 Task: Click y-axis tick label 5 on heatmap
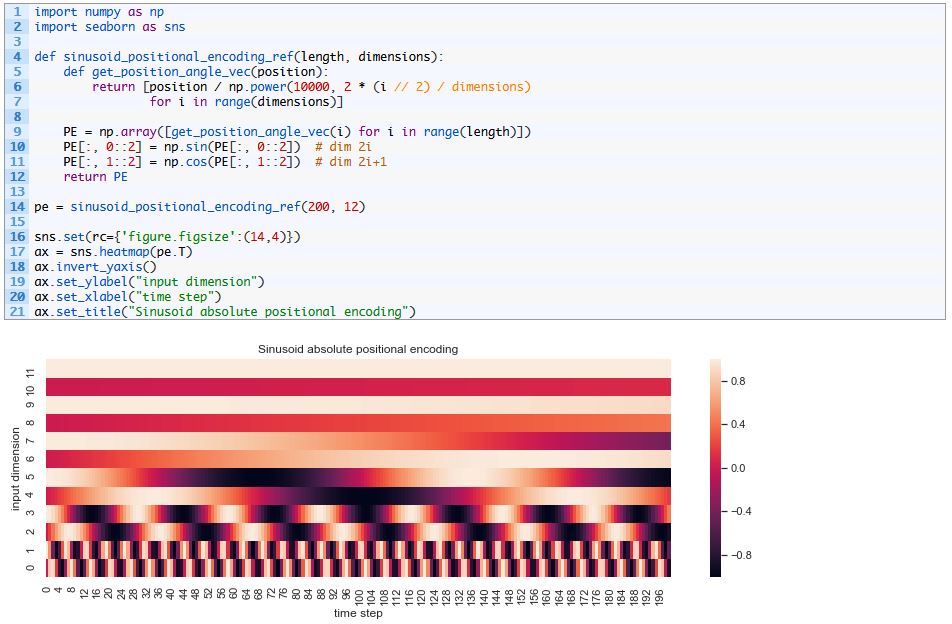coord(31,476)
